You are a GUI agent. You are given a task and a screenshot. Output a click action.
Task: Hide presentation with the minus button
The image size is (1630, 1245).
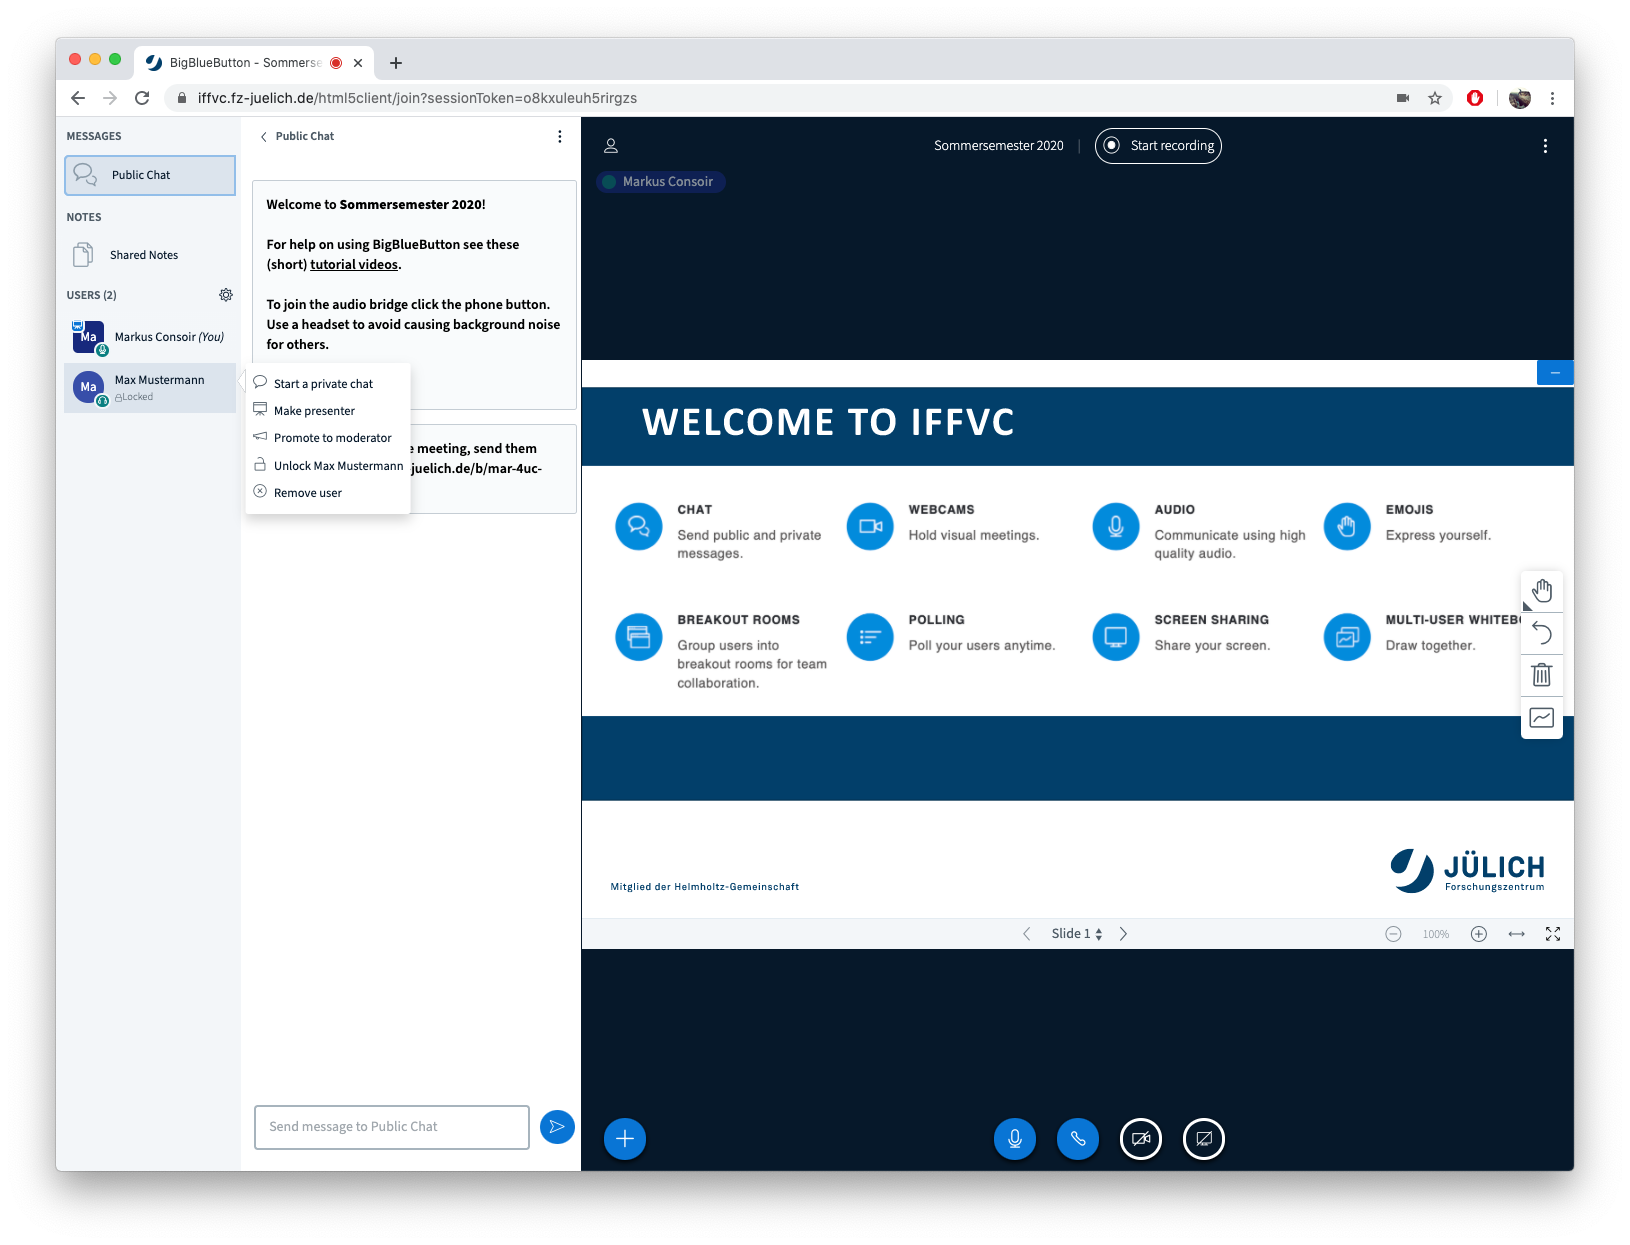[1555, 373]
